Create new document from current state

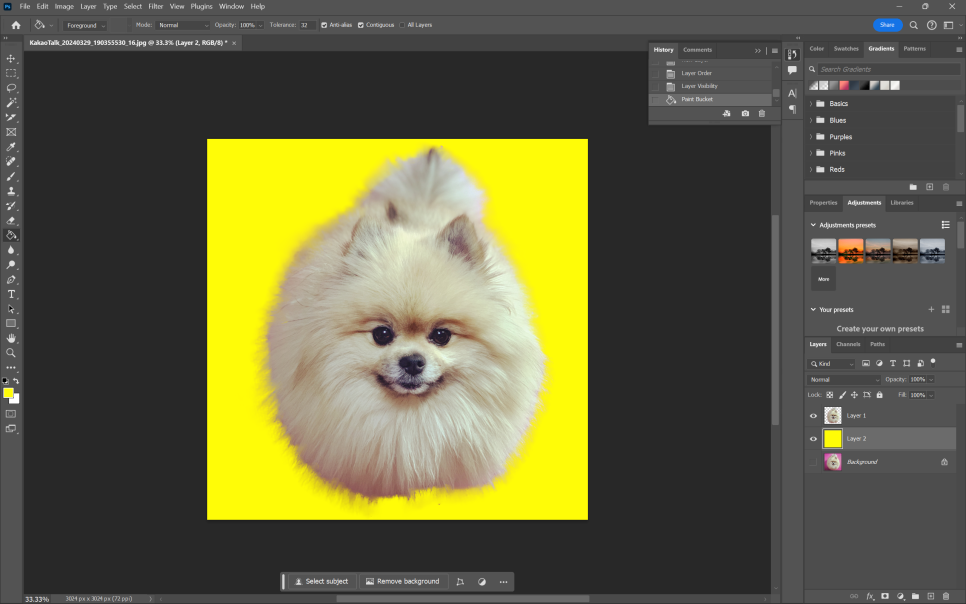pos(727,113)
